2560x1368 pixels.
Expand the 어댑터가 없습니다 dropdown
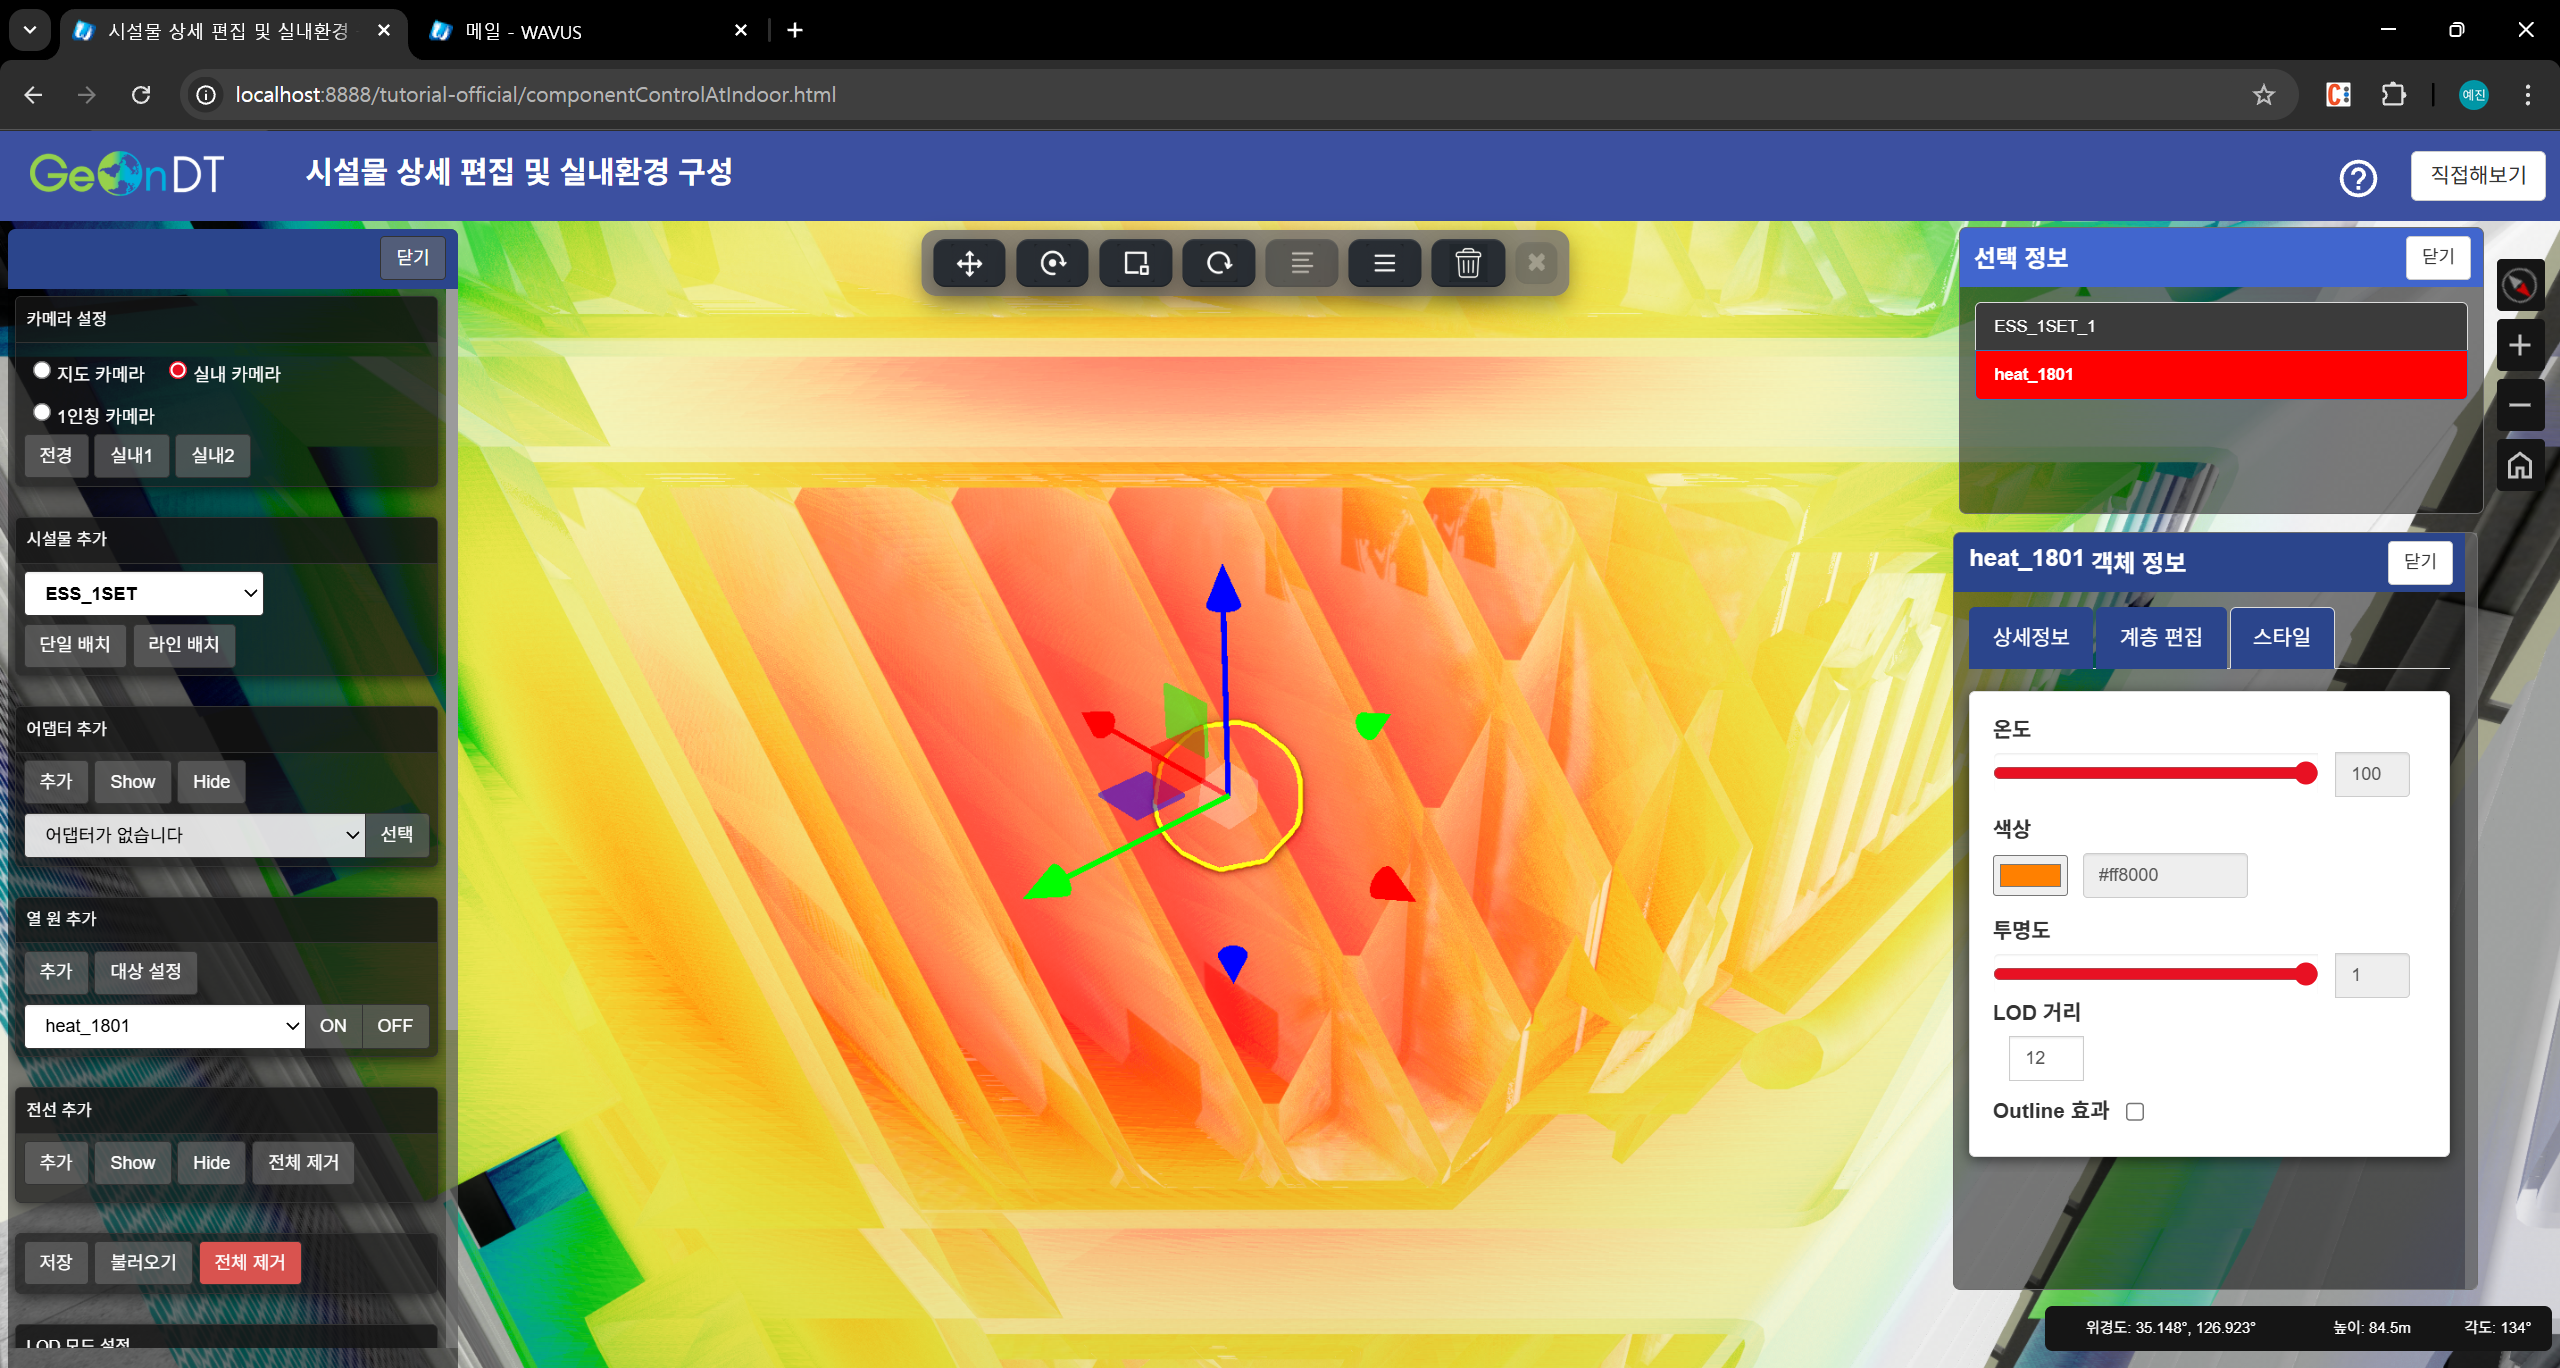click(x=195, y=835)
